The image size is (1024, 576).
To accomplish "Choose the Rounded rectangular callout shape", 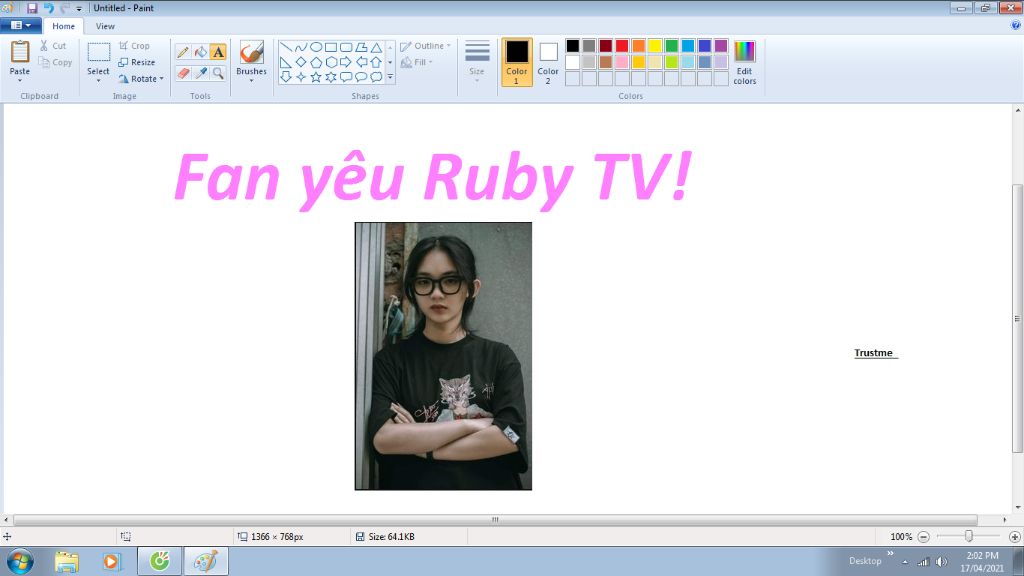I will [x=345, y=77].
